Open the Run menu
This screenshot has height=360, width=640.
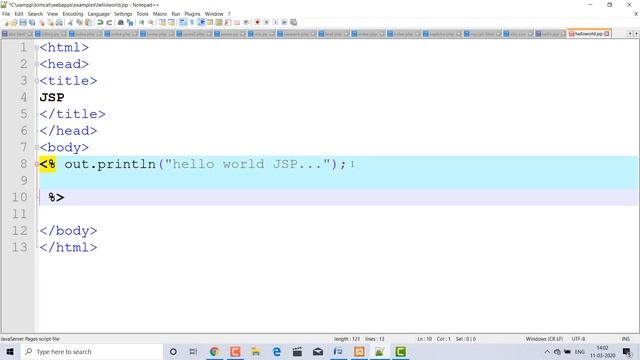pyautogui.click(x=176, y=14)
